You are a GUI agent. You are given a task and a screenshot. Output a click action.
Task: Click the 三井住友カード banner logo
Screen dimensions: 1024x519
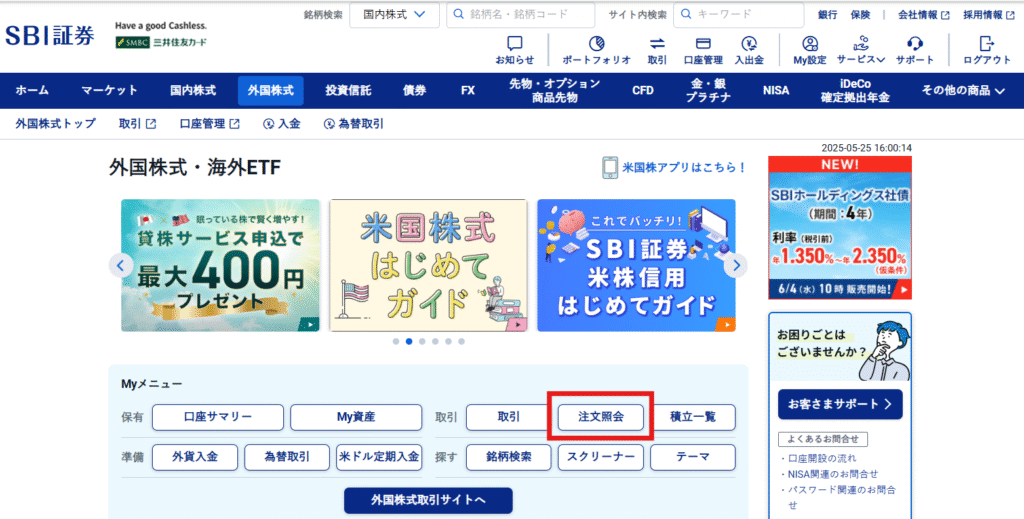pyautogui.click(x=161, y=42)
